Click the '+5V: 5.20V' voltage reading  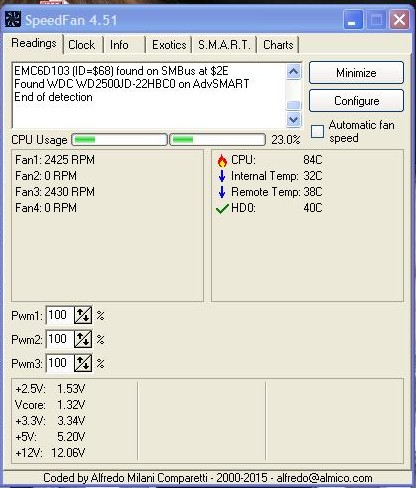[x=50, y=437]
